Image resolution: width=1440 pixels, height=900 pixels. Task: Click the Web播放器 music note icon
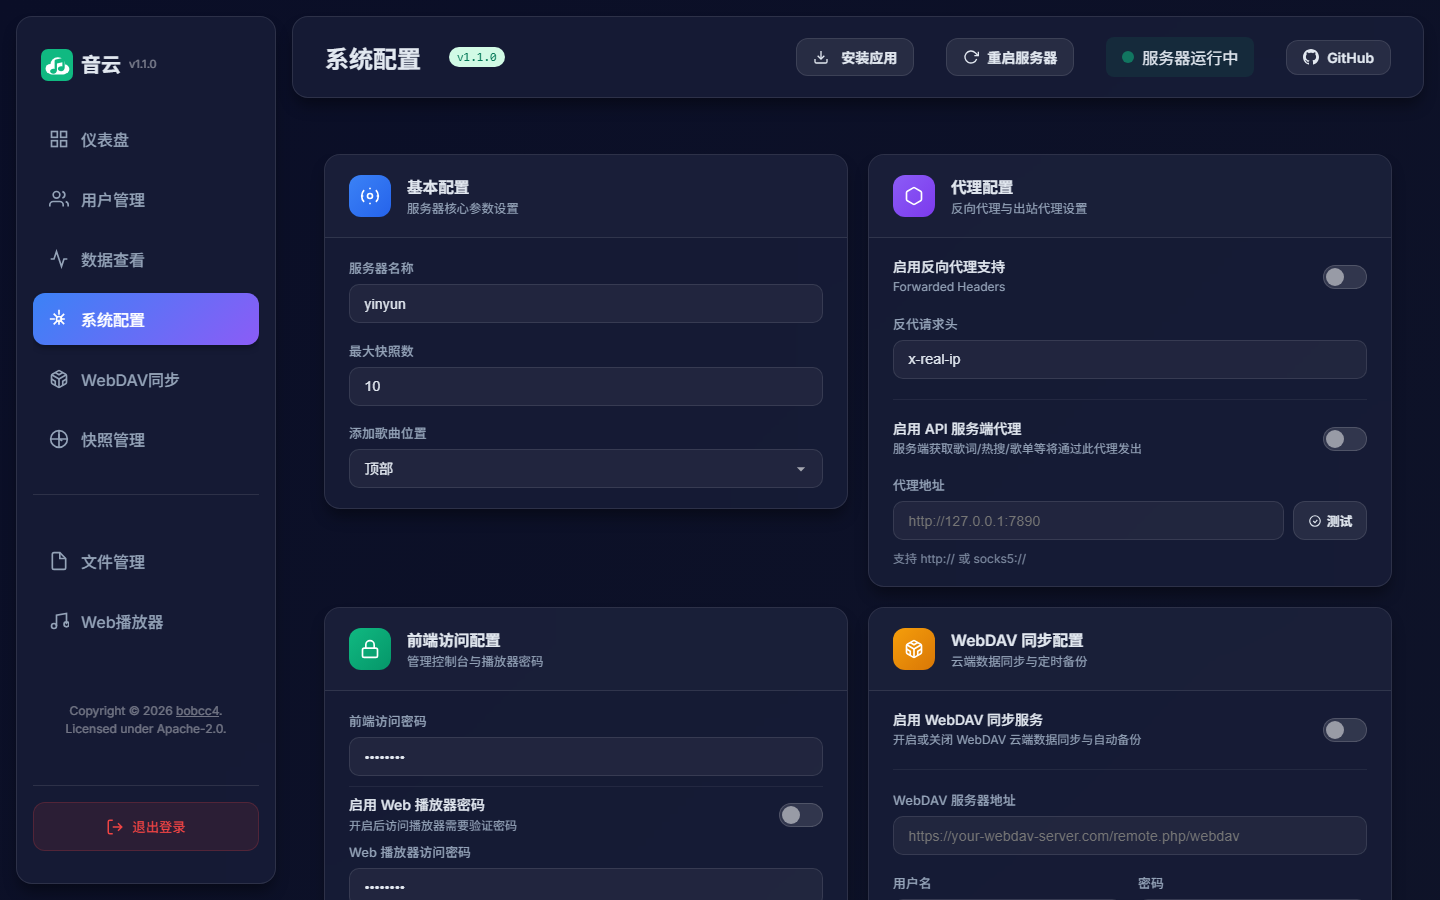(59, 621)
